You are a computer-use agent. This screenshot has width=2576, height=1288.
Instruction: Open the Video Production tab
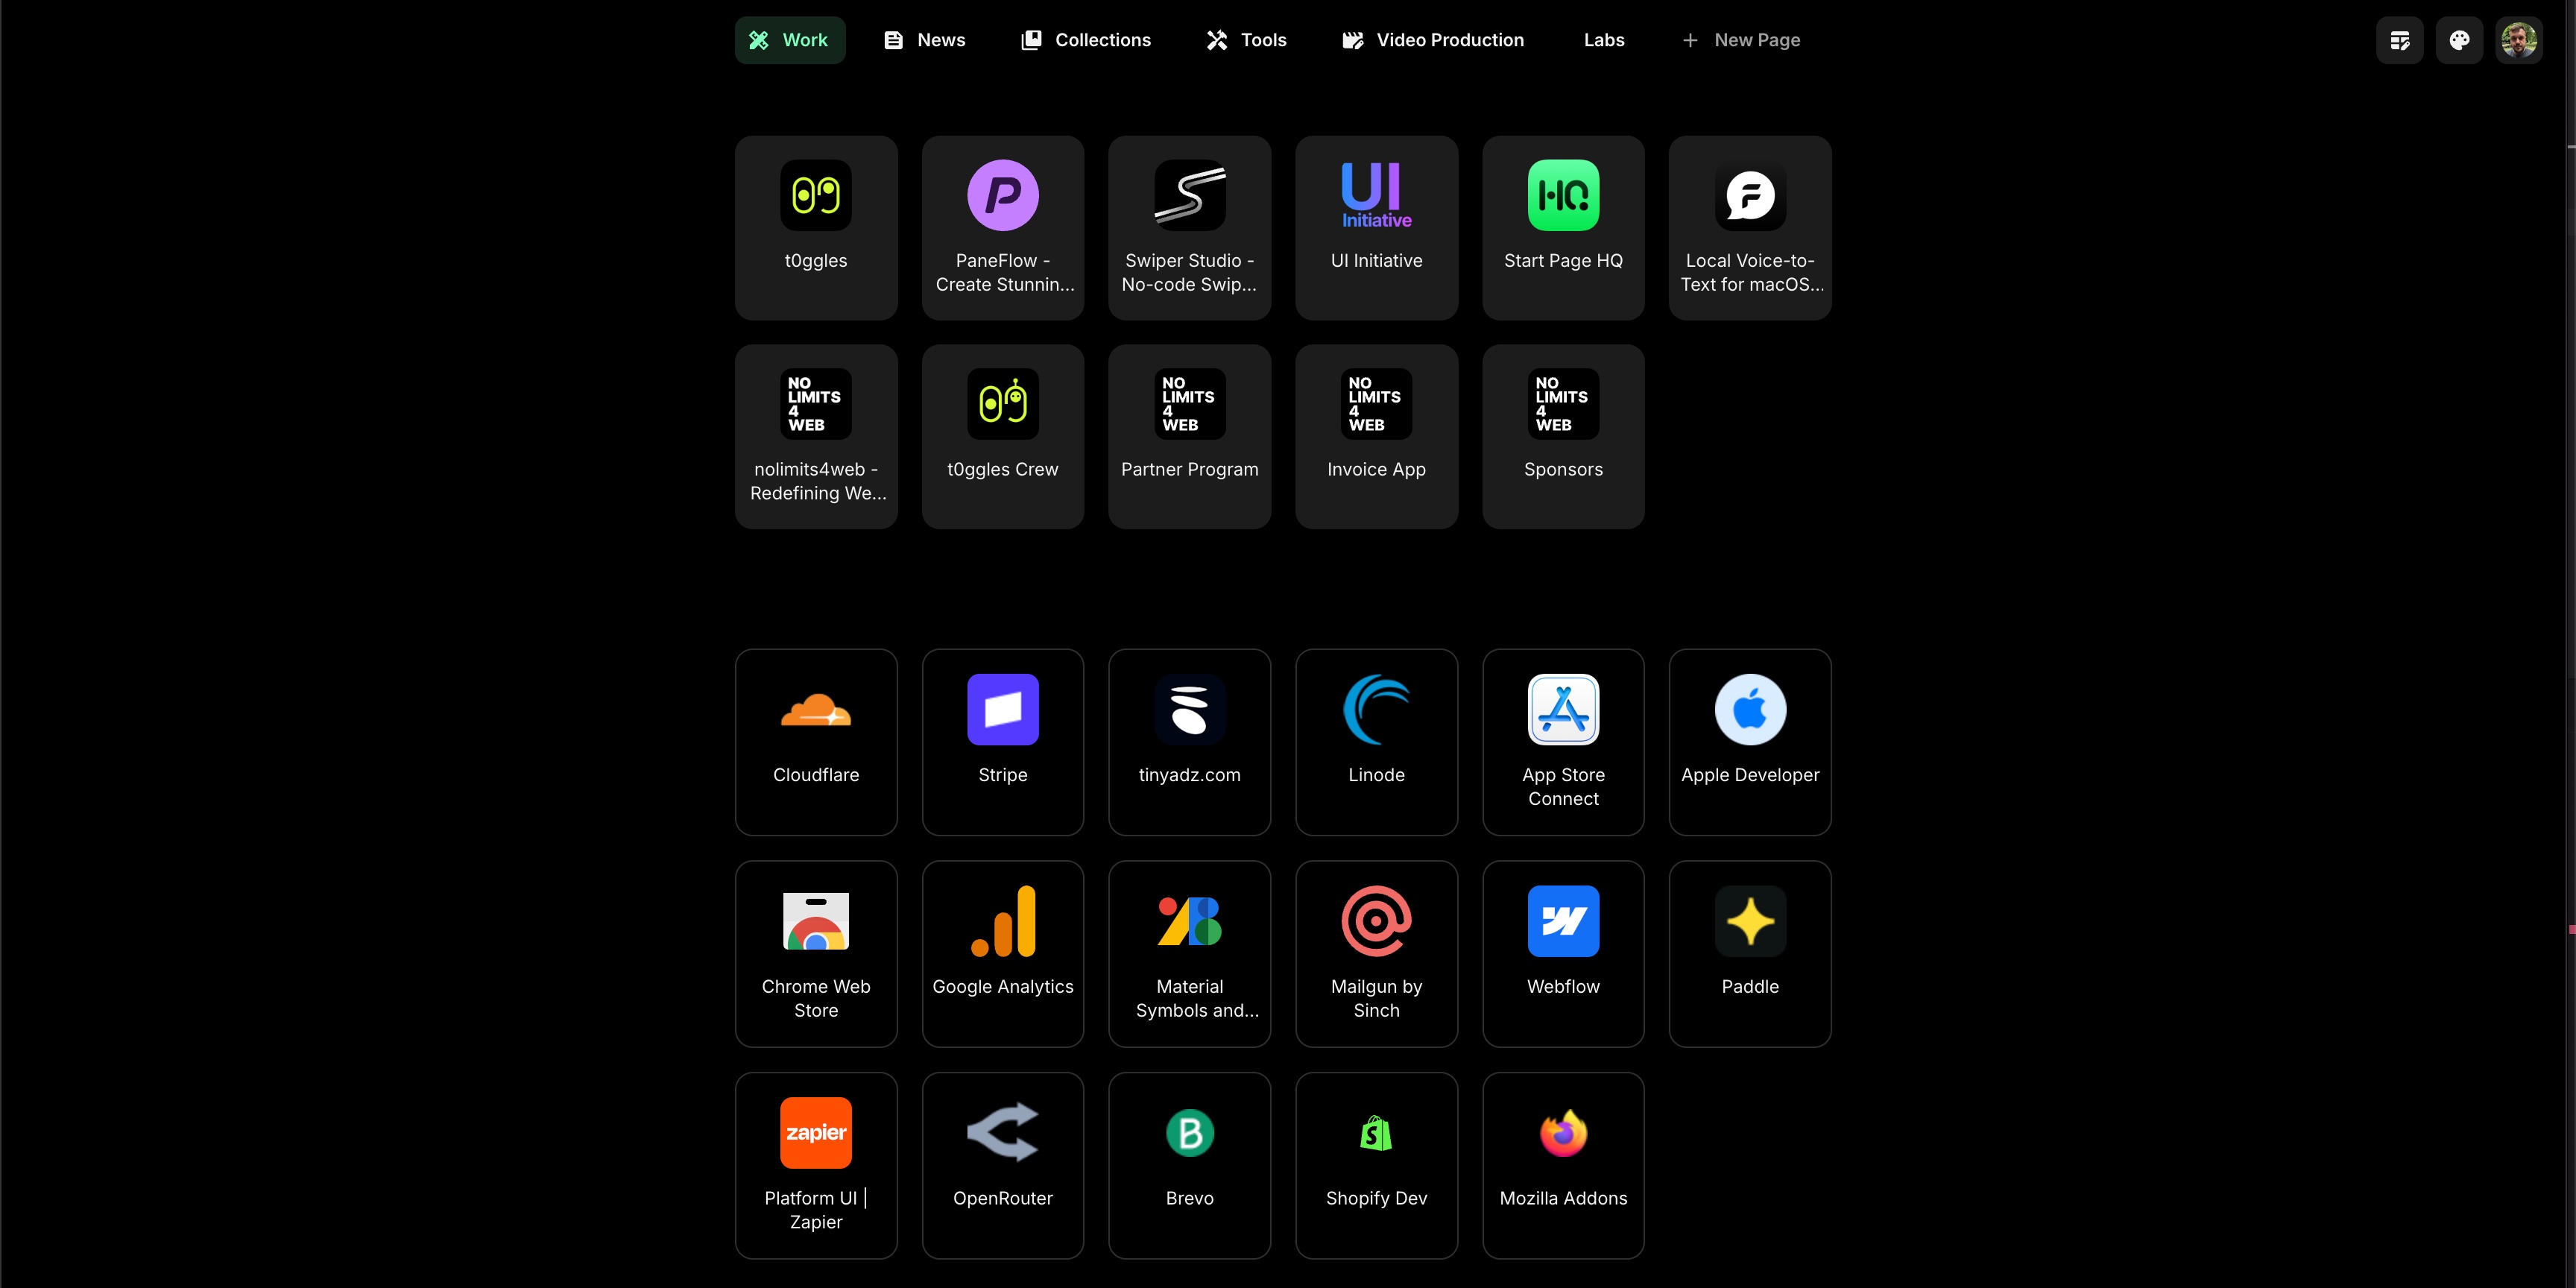pos(1432,40)
